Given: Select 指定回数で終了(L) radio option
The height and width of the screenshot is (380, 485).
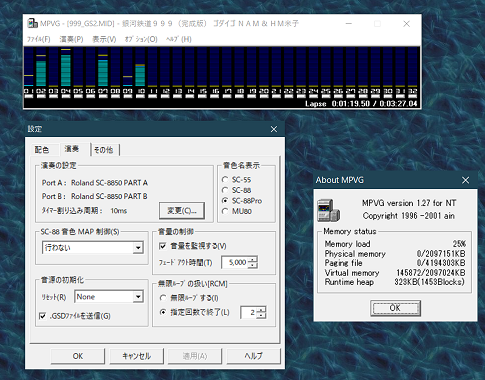Looking at the screenshot, I should tap(195, 312).
